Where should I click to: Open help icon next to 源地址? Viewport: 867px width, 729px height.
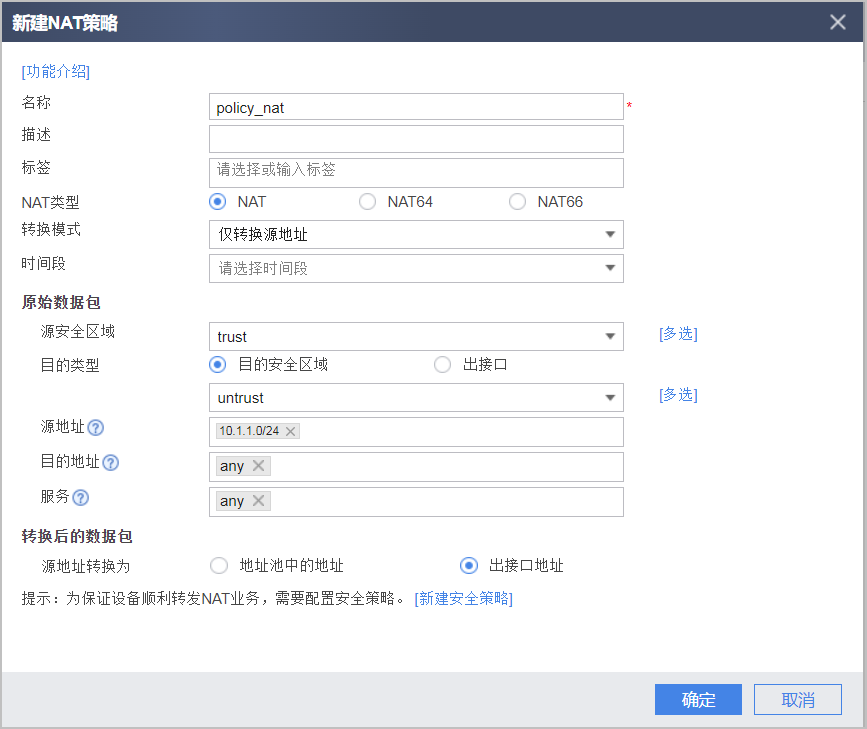click(96, 428)
